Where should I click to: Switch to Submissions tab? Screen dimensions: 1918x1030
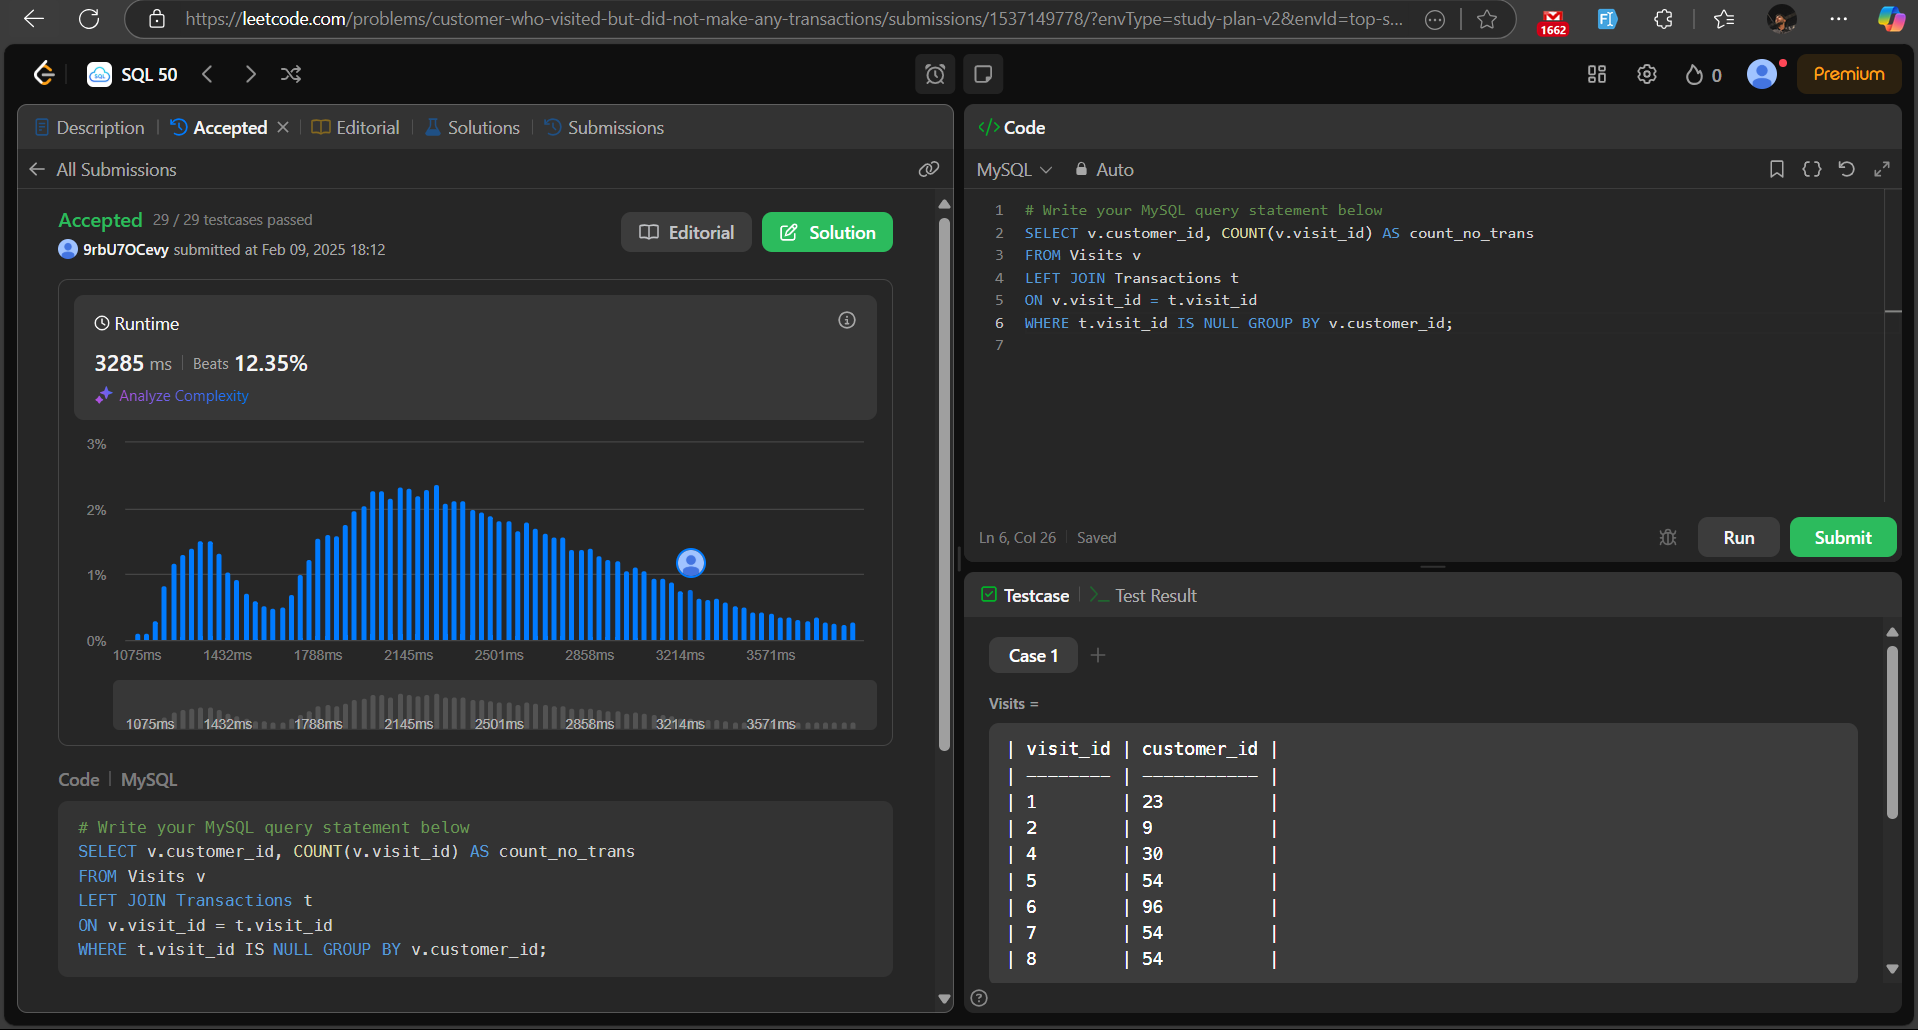click(604, 127)
